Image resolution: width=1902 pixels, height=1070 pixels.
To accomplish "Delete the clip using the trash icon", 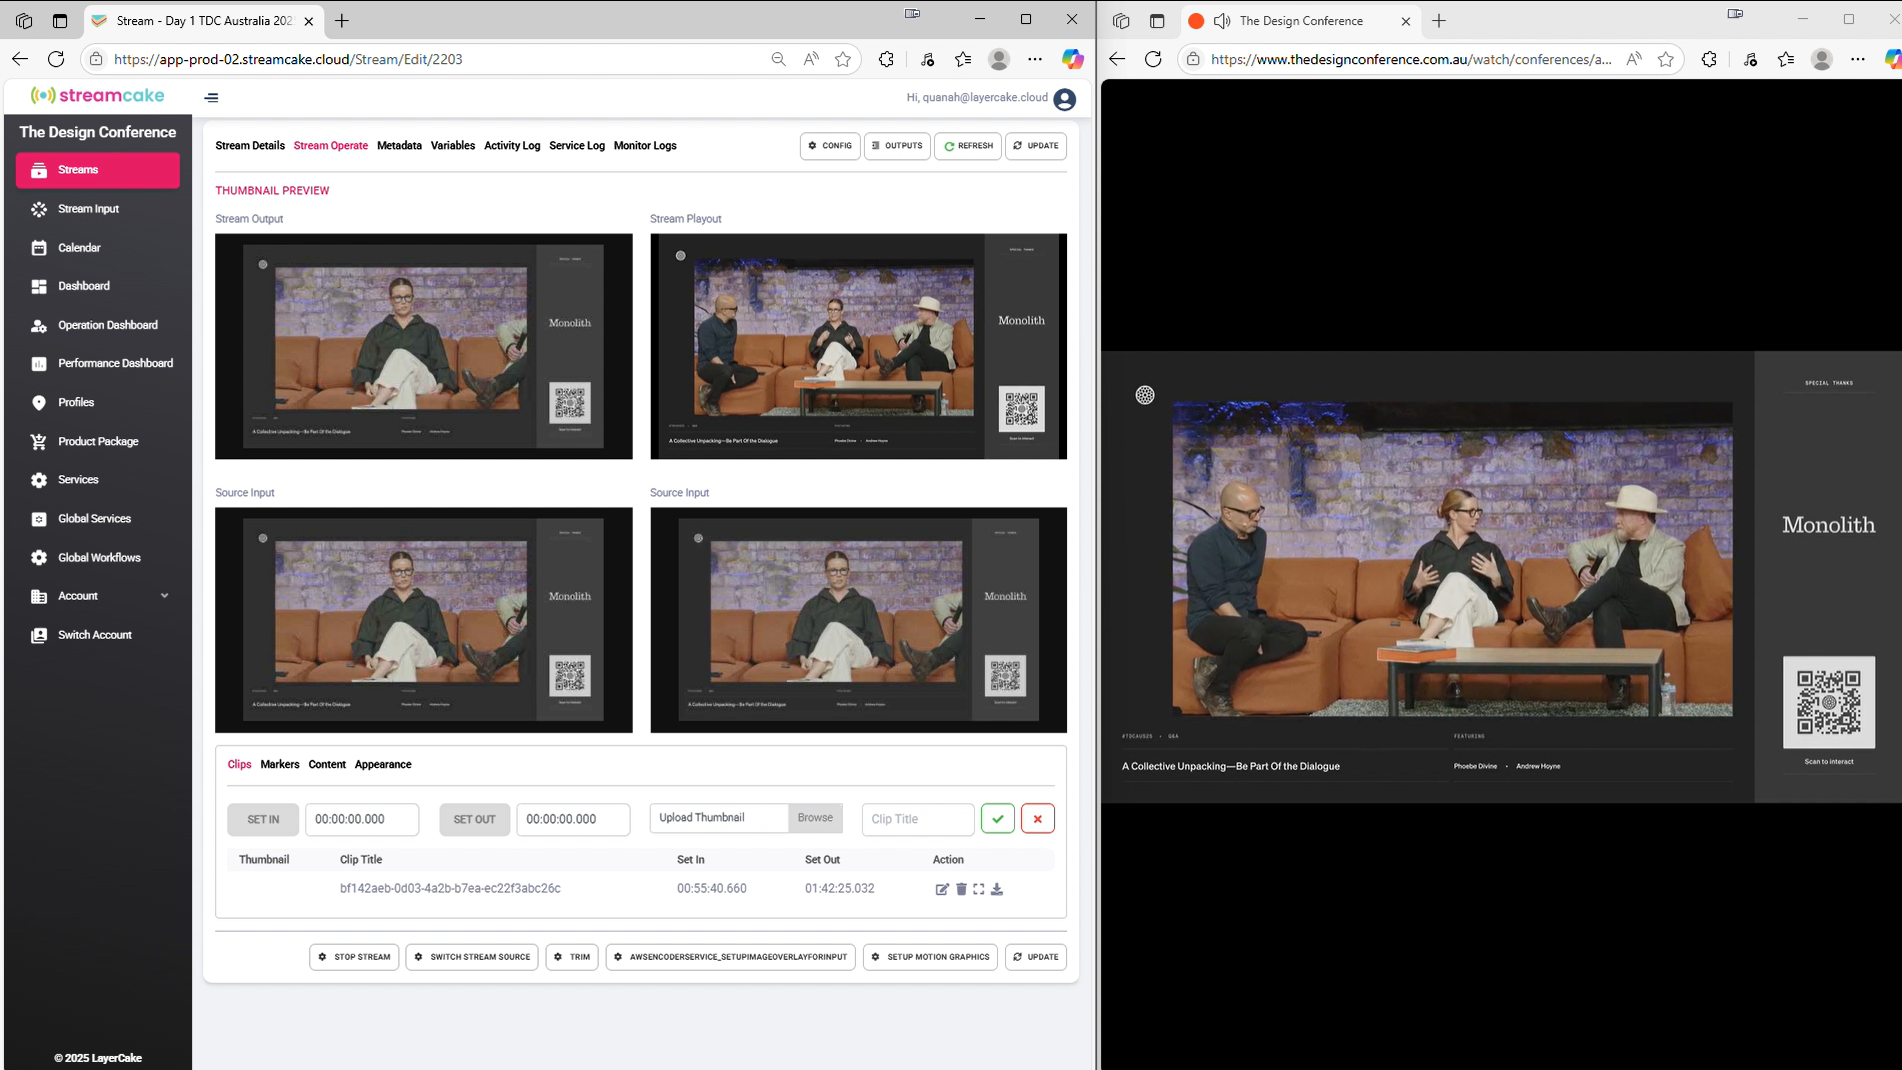I will (961, 889).
